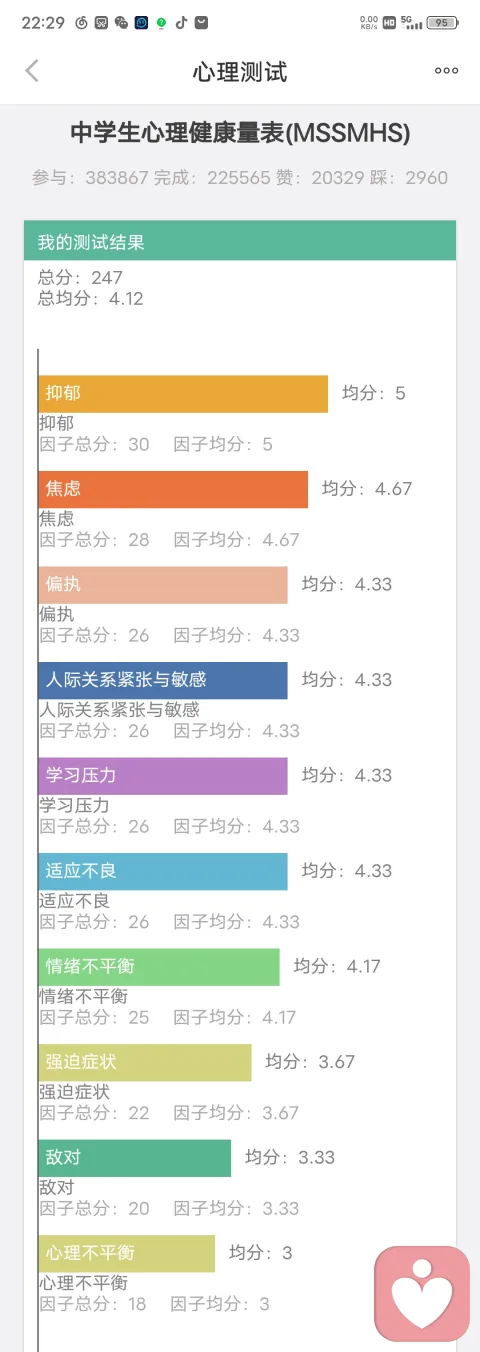Screen dimensions: 480x1352
Task: Tap the 中学生心理健康量表(MSSMHS) heading
Action: (x=240, y=133)
